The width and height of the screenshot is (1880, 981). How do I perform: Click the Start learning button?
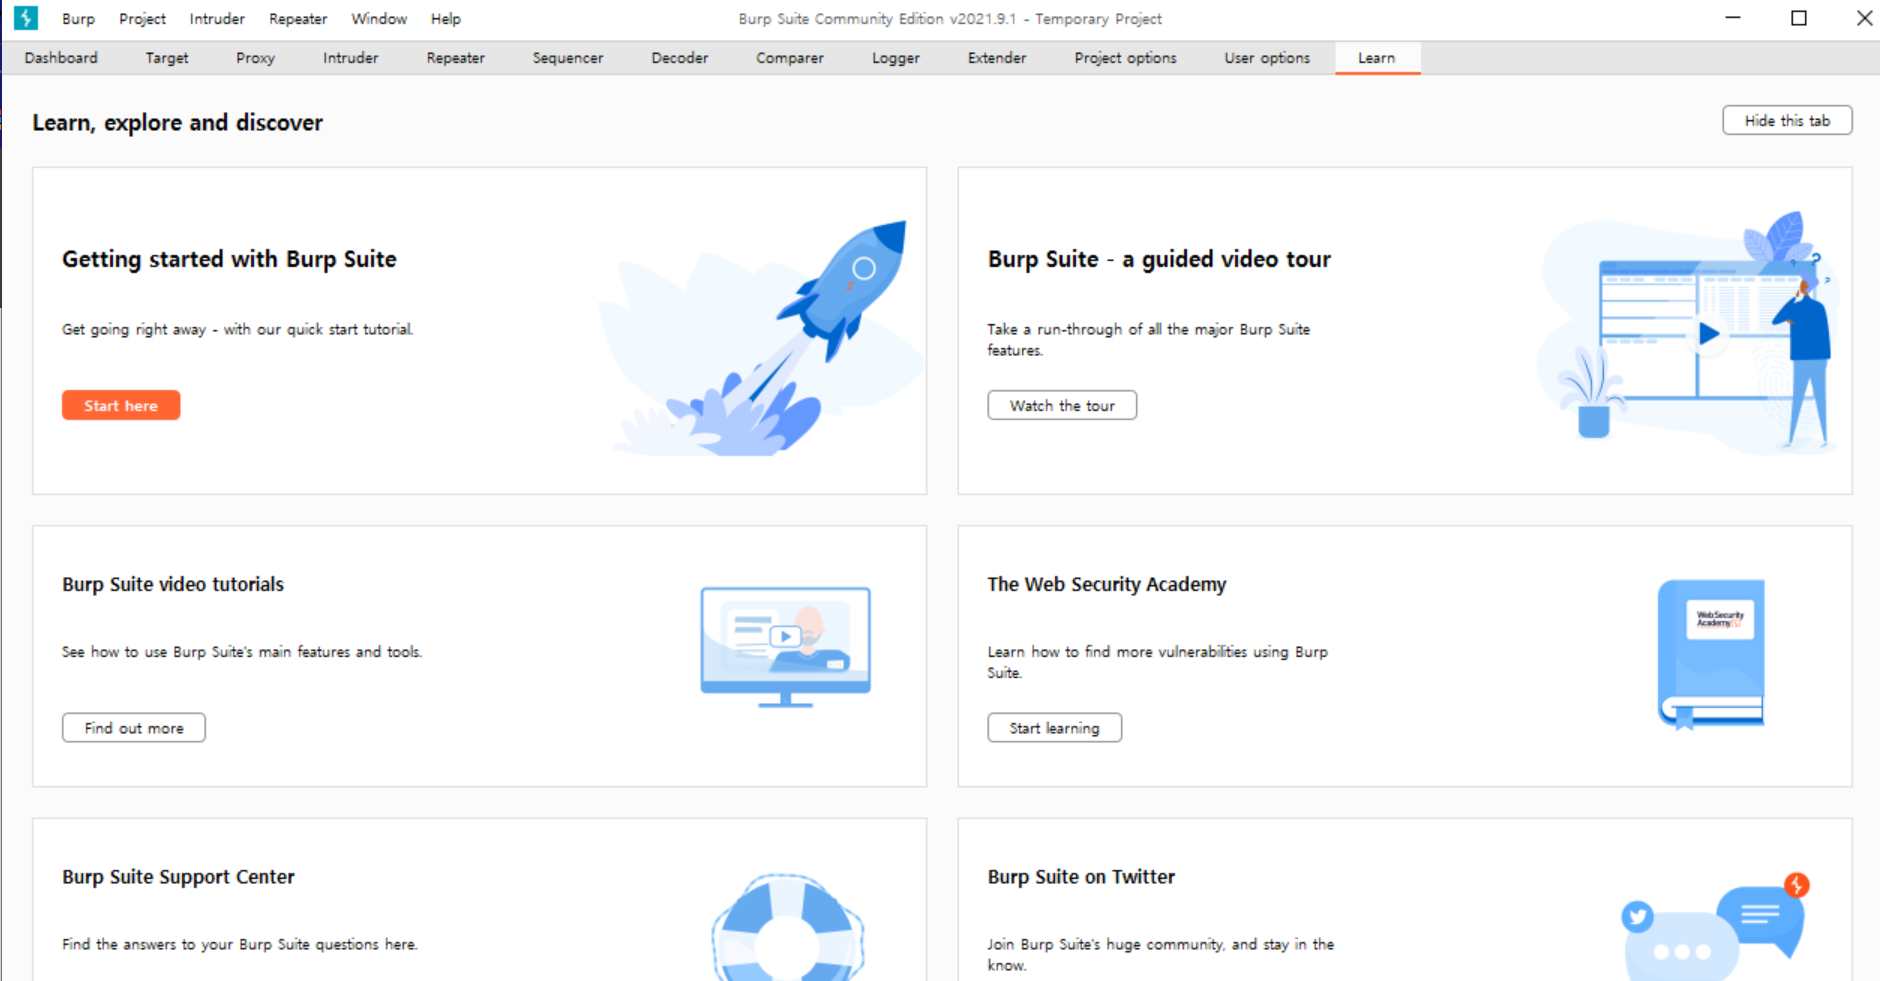pos(1054,727)
